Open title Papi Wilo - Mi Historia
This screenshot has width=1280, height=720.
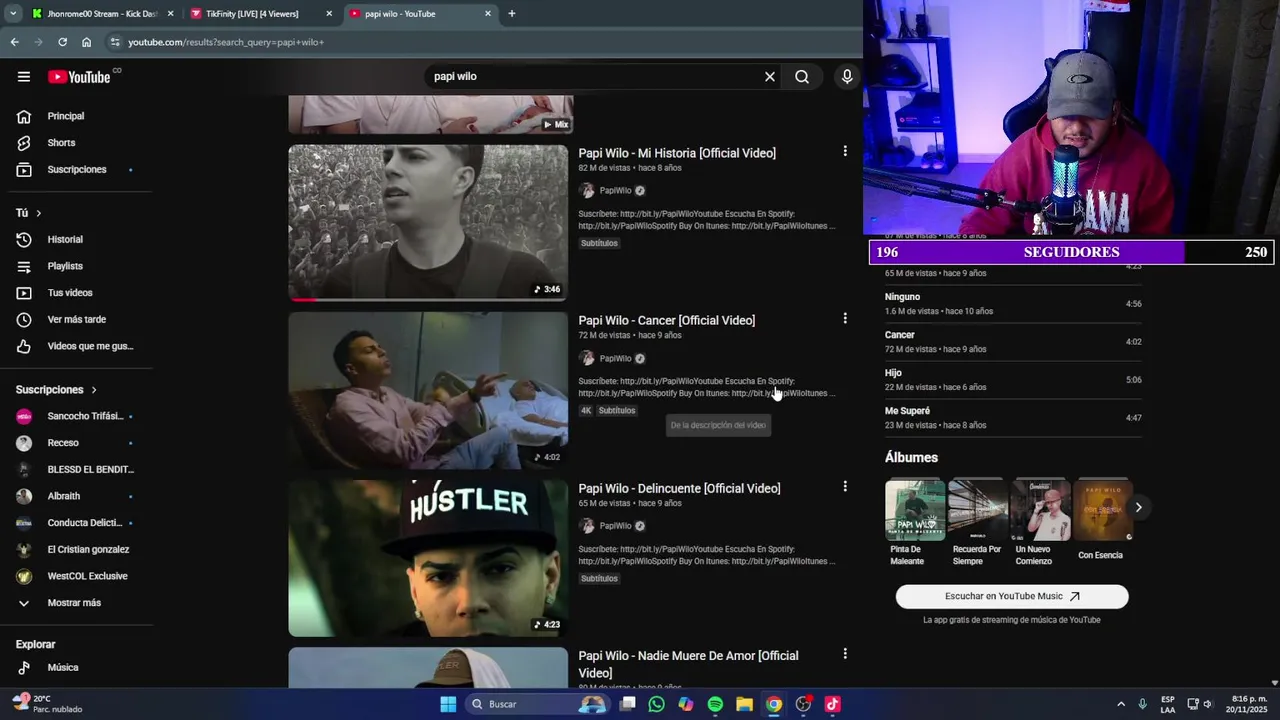click(x=677, y=153)
